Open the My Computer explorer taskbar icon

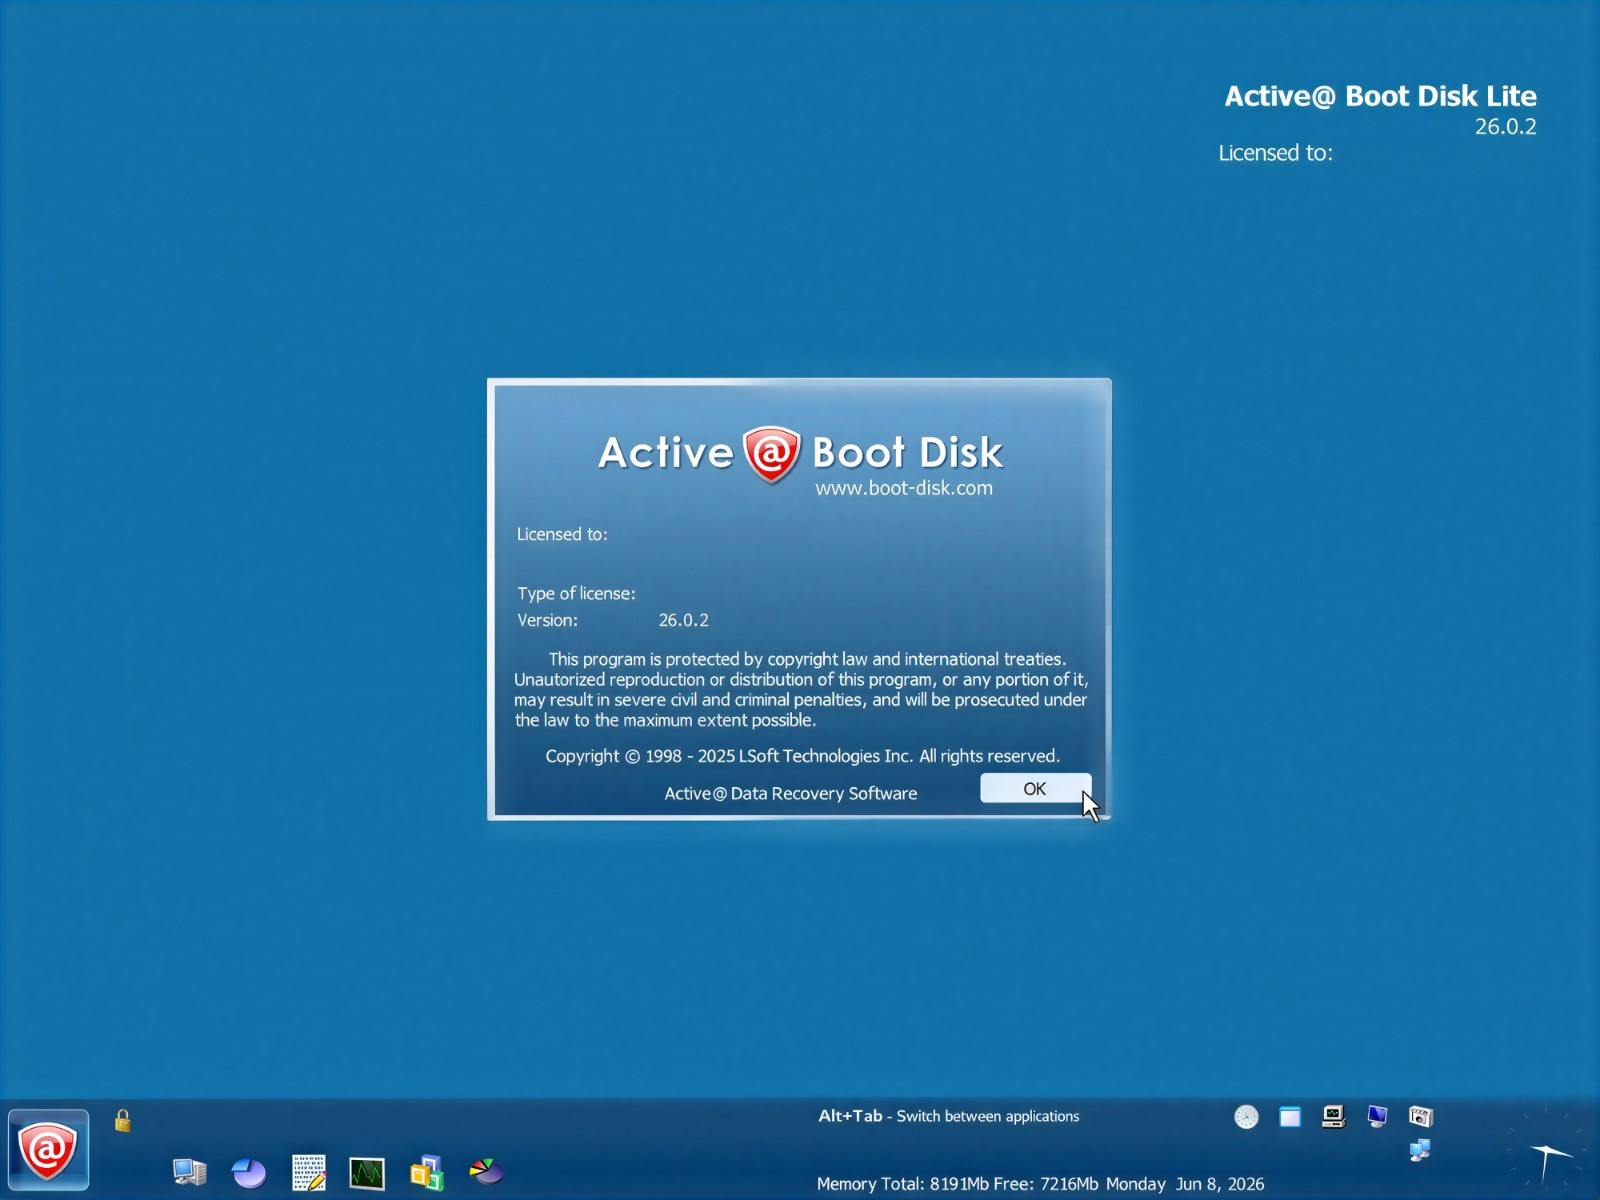click(x=189, y=1172)
